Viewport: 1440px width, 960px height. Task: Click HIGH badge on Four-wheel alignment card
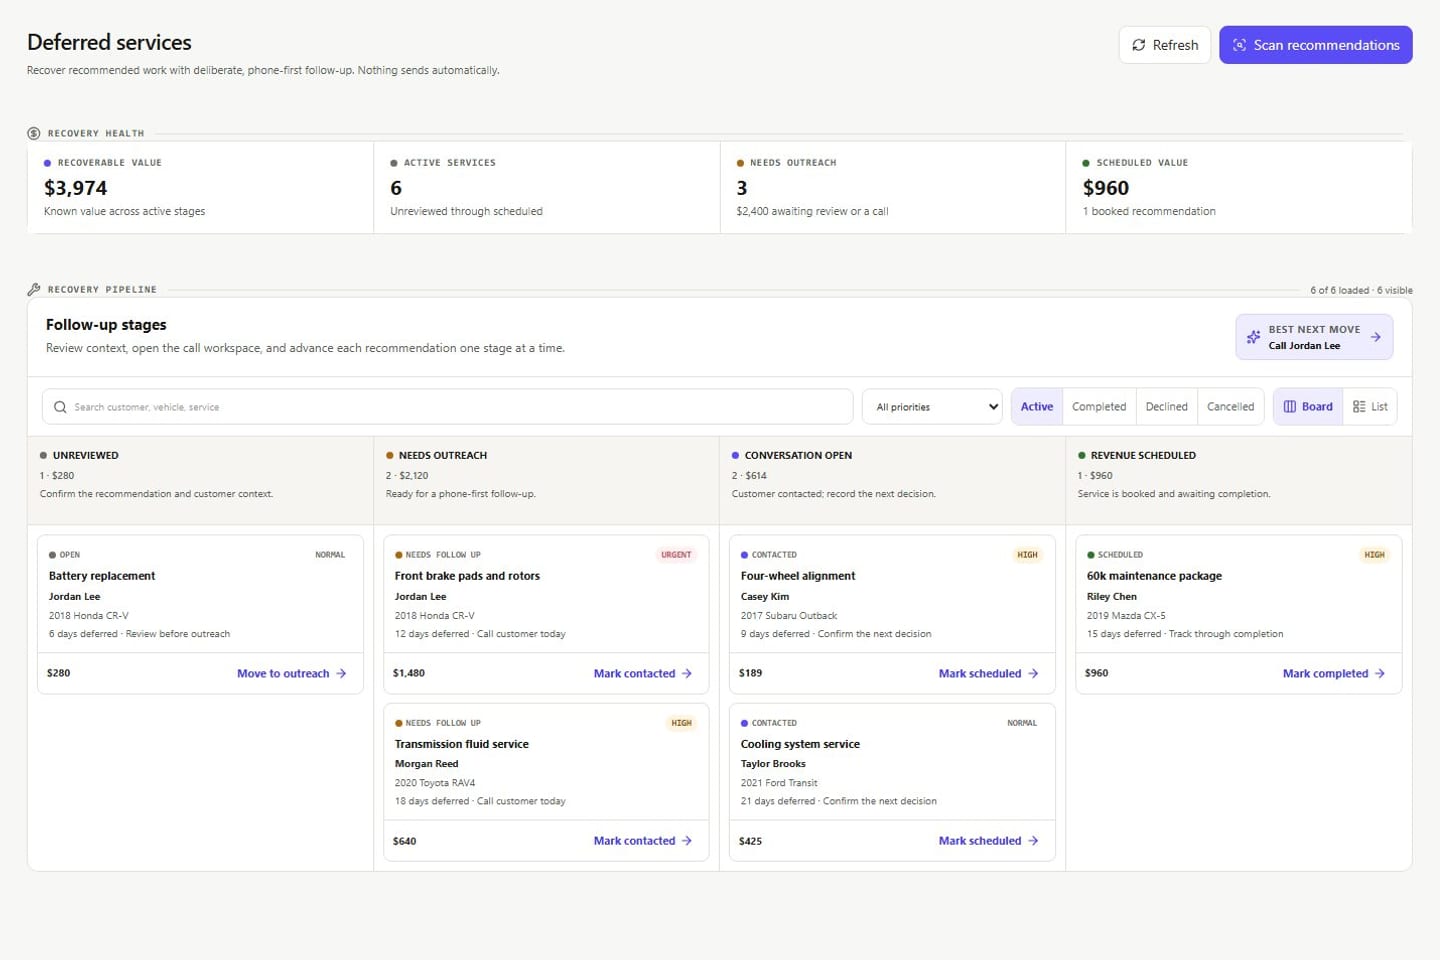[1027, 555]
